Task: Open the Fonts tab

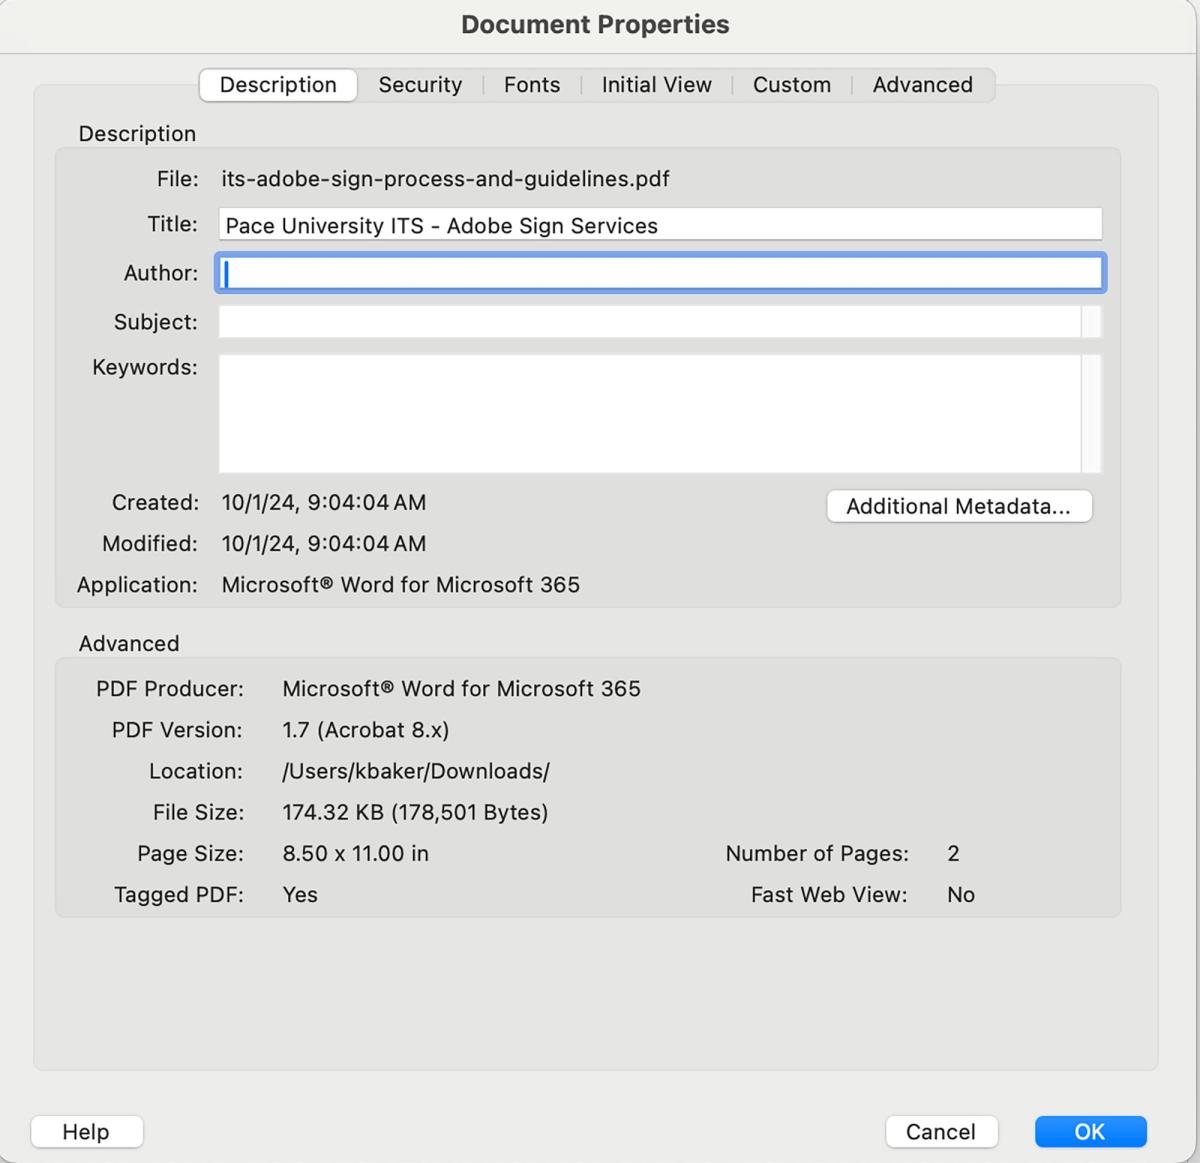Action: click(532, 85)
